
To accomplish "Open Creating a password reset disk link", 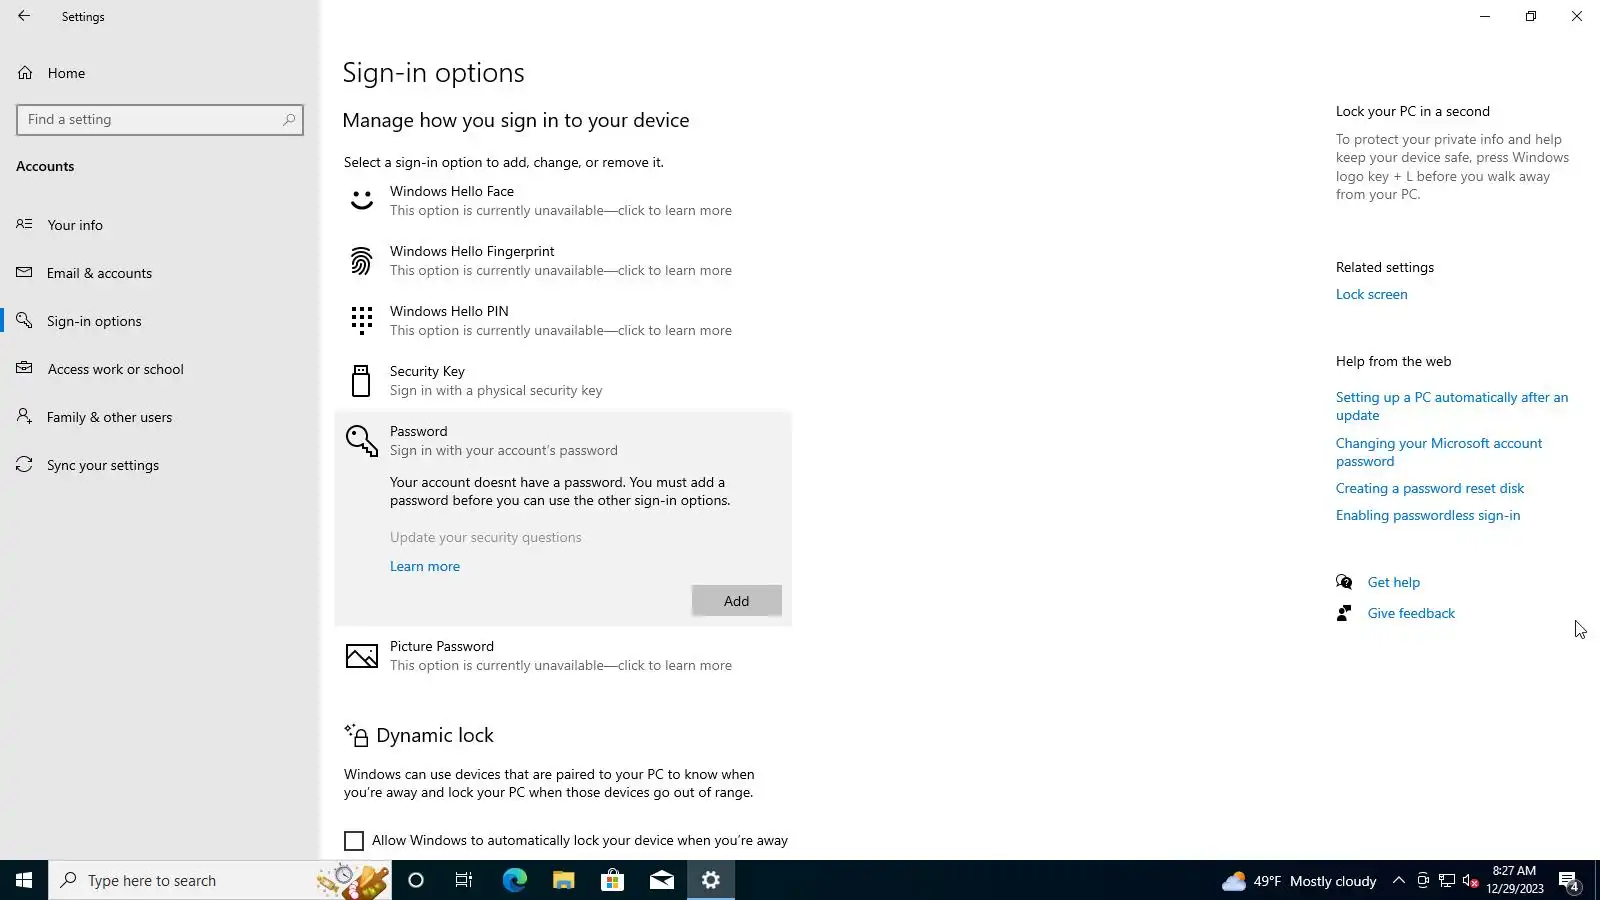I will (1430, 488).
